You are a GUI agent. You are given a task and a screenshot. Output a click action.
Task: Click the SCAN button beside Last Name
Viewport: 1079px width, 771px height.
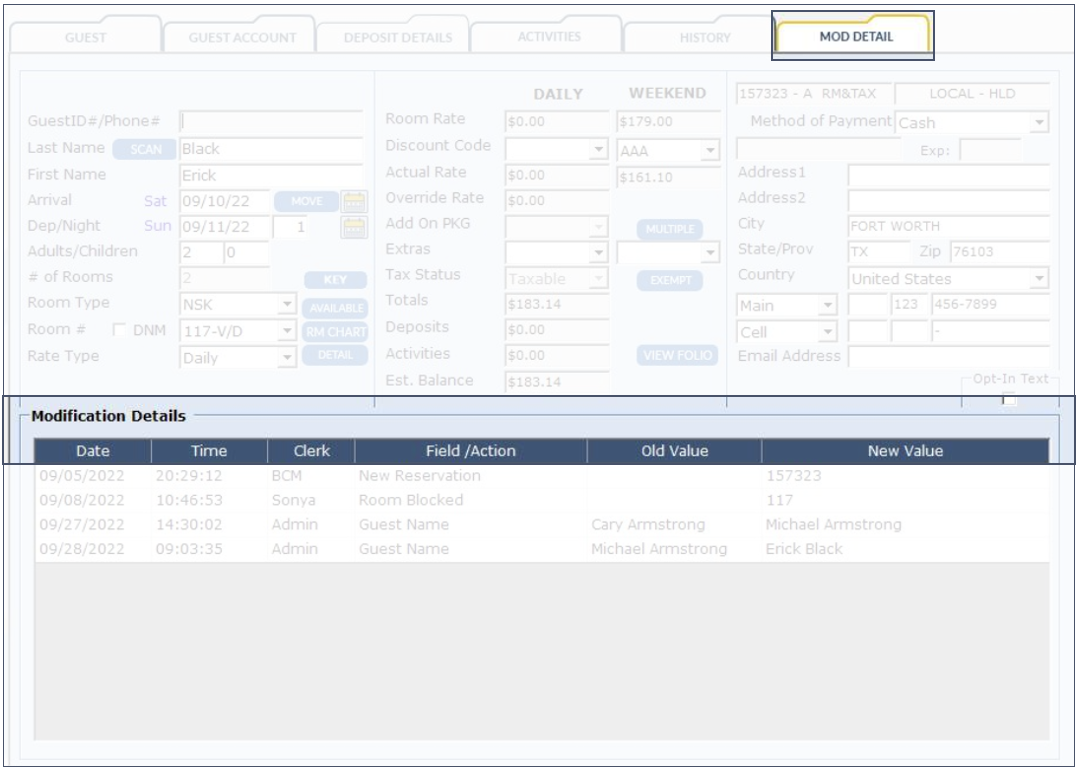pyautogui.click(x=144, y=149)
